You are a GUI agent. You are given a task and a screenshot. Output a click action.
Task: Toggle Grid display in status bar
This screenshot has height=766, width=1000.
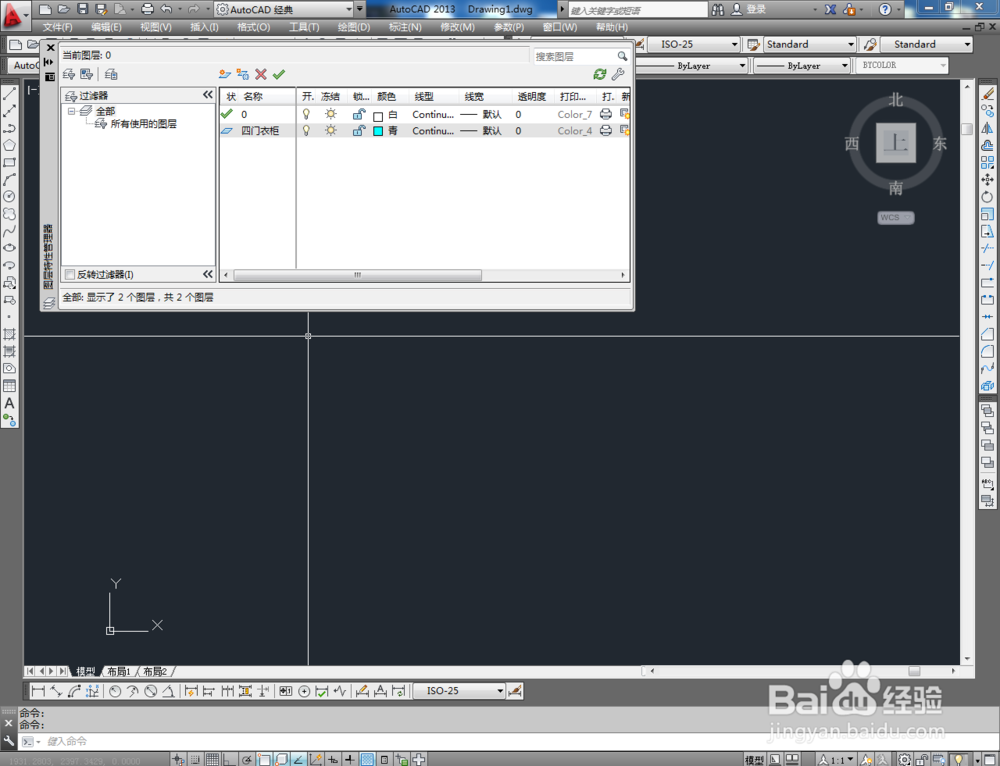pyautogui.click(x=212, y=760)
